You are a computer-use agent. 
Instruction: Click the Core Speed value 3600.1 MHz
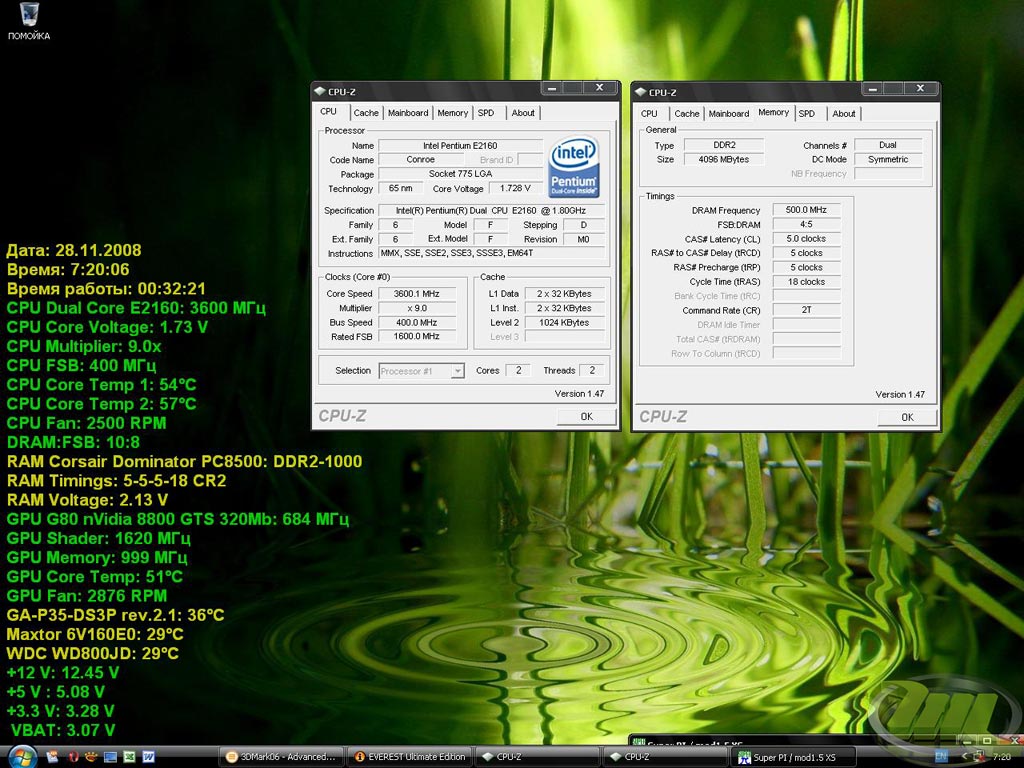[x=417, y=294]
